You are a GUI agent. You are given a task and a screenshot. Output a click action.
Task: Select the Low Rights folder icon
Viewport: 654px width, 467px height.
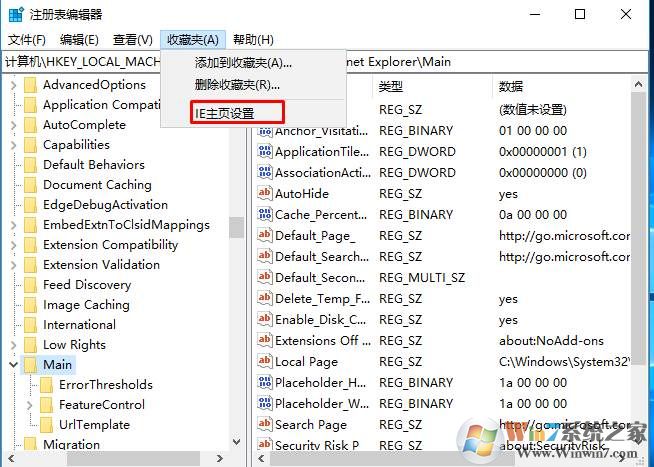(30, 345)
